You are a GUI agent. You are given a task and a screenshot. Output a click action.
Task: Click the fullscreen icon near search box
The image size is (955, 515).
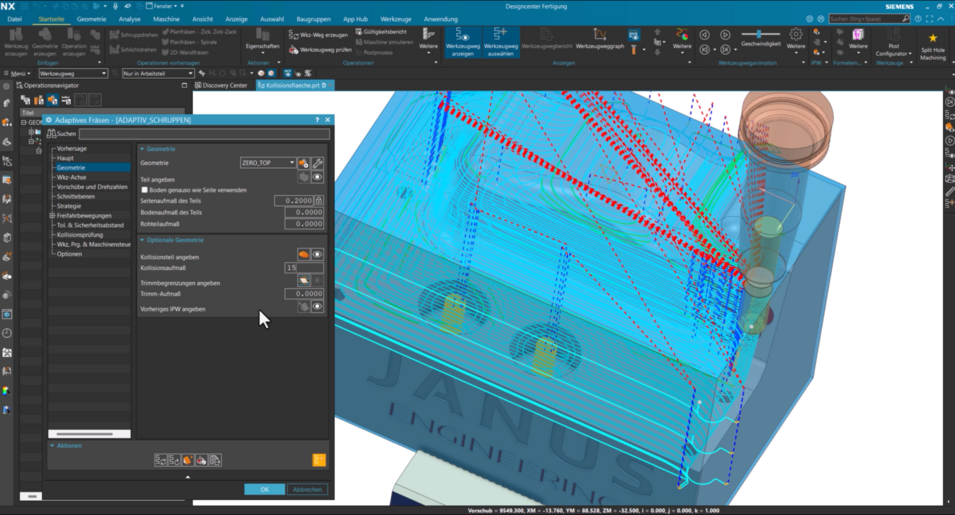(x=929, y=19)
